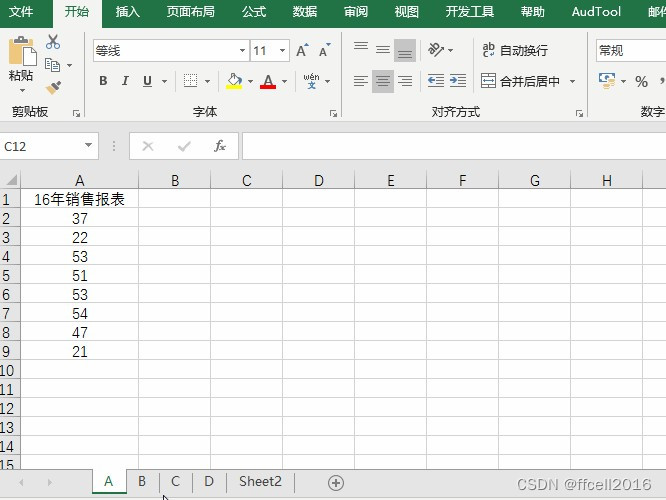Open font color palette arrow
This screenshot has height=500, width=666.
285,81
